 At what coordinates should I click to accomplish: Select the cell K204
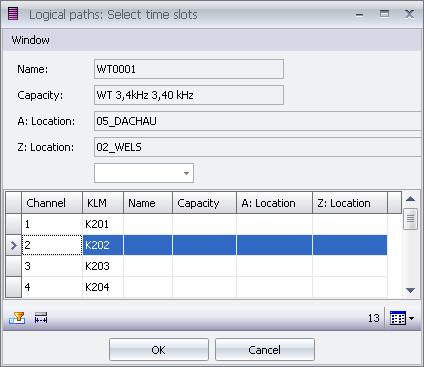click(103, 287)
